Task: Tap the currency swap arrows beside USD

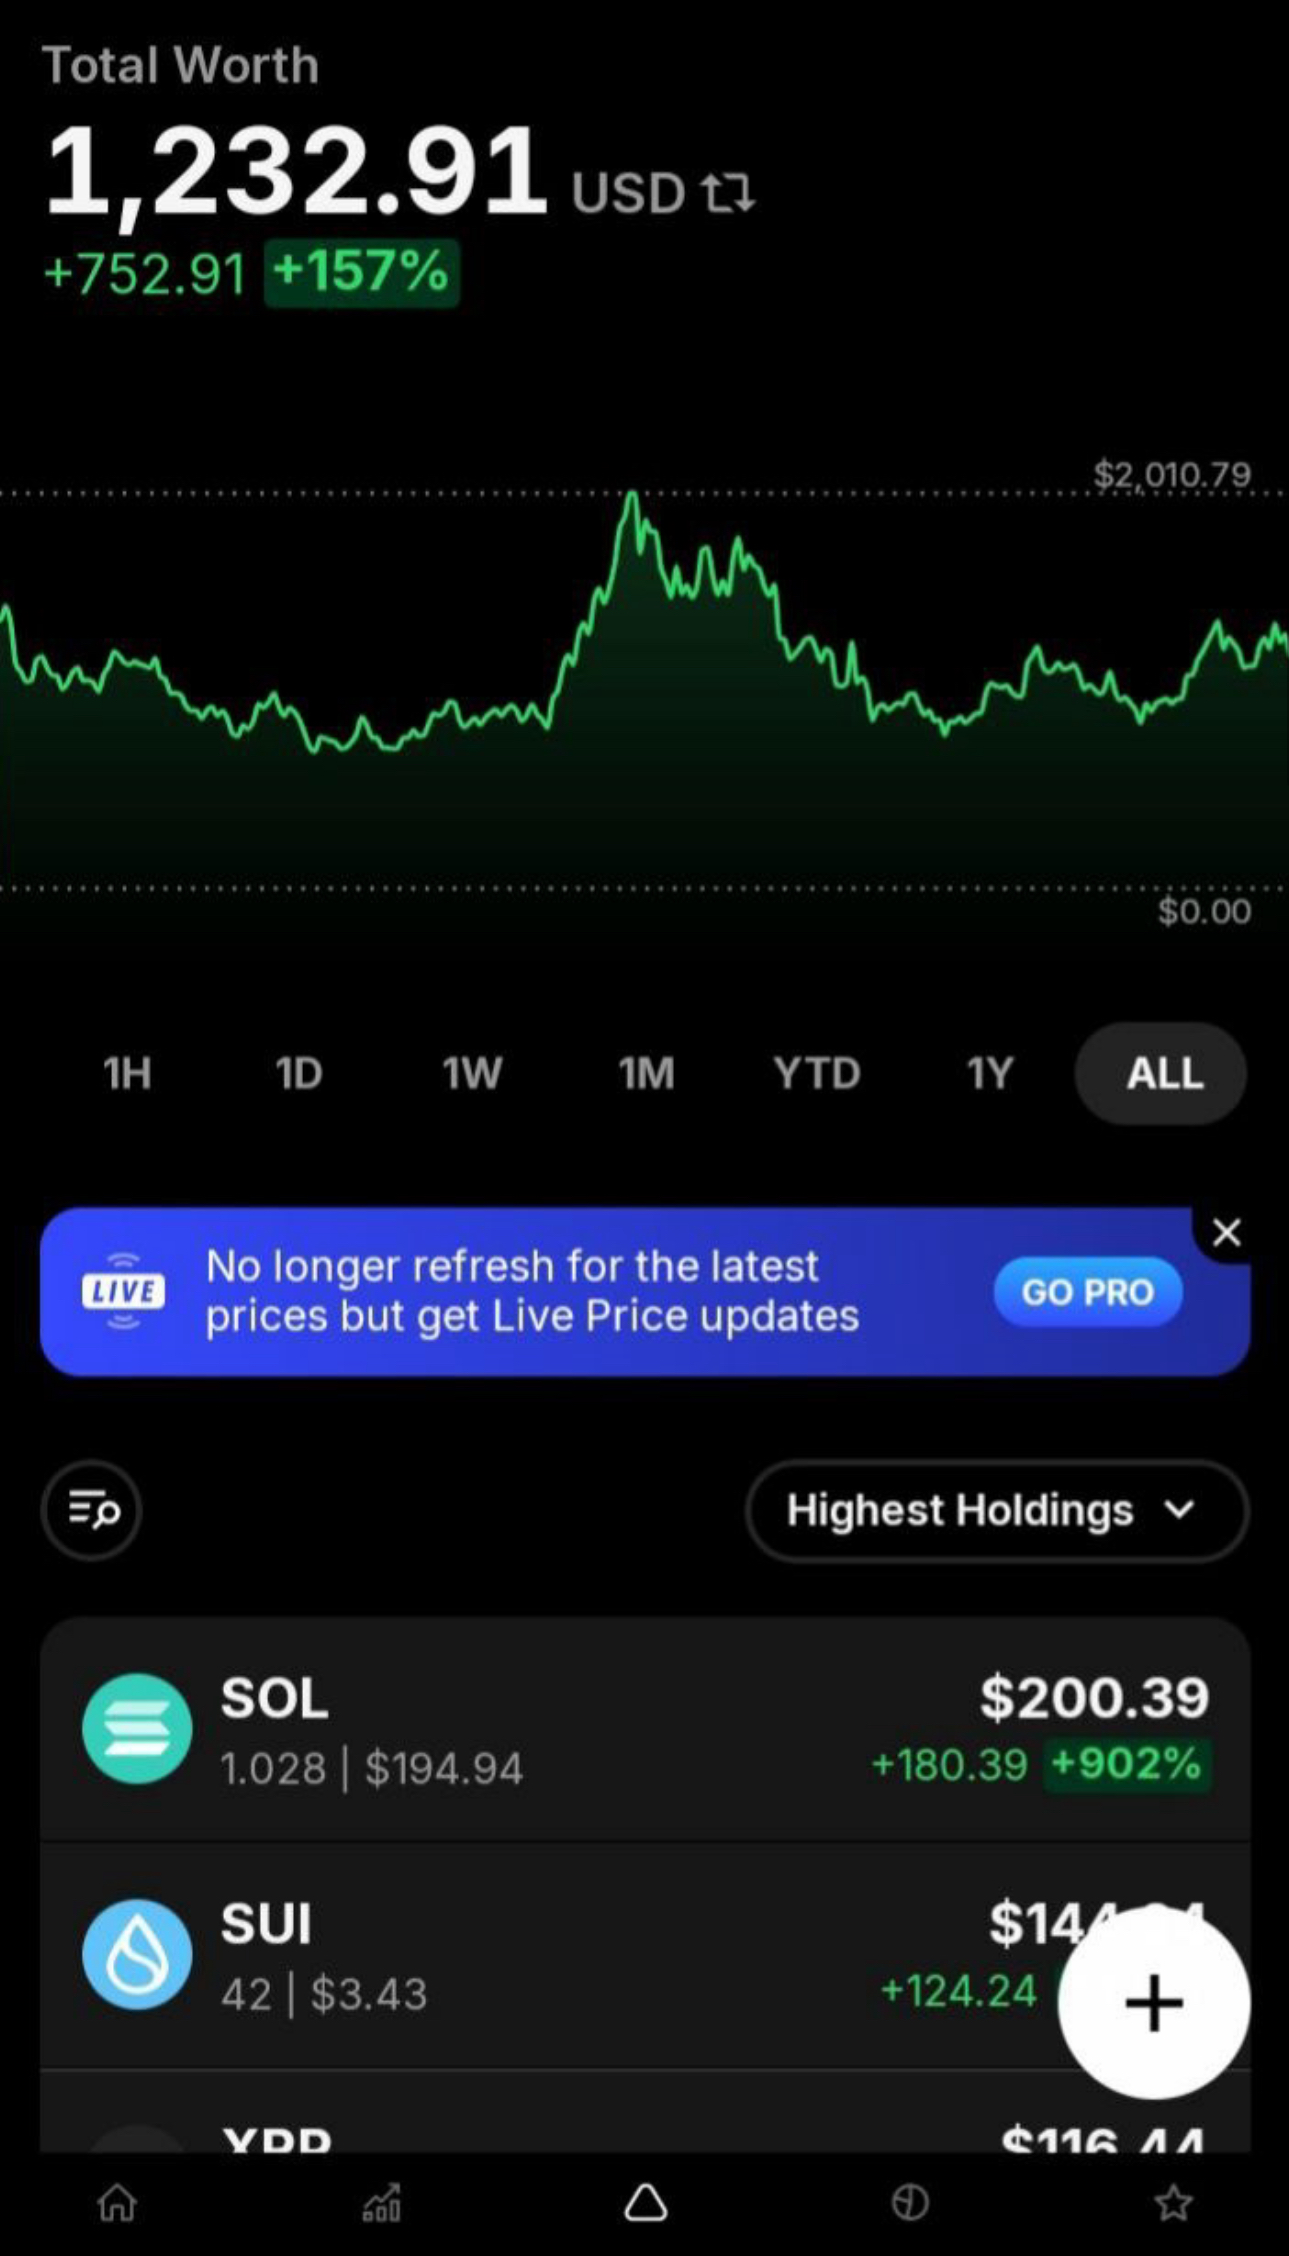Action: coord(727,192)
